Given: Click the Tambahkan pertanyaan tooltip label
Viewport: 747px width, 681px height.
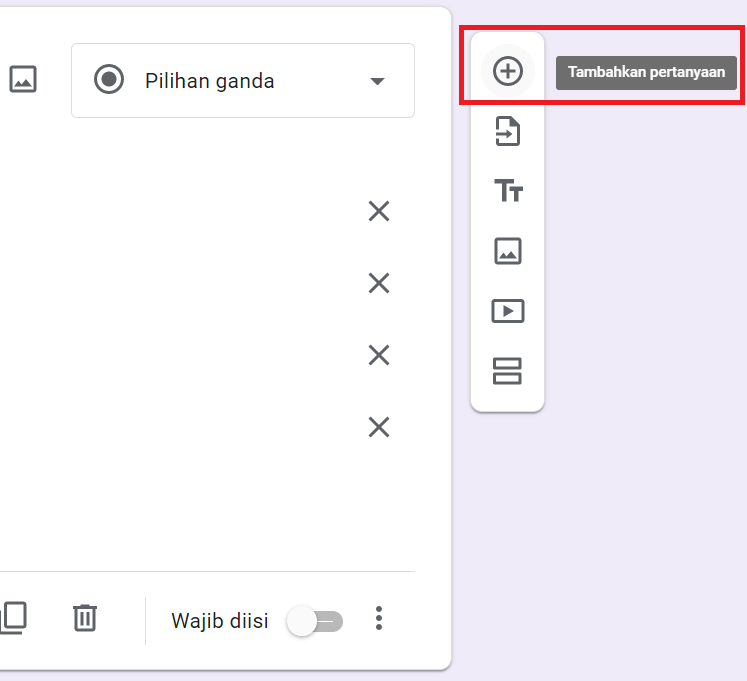Looking at the screenshot, I should point(646,72).
